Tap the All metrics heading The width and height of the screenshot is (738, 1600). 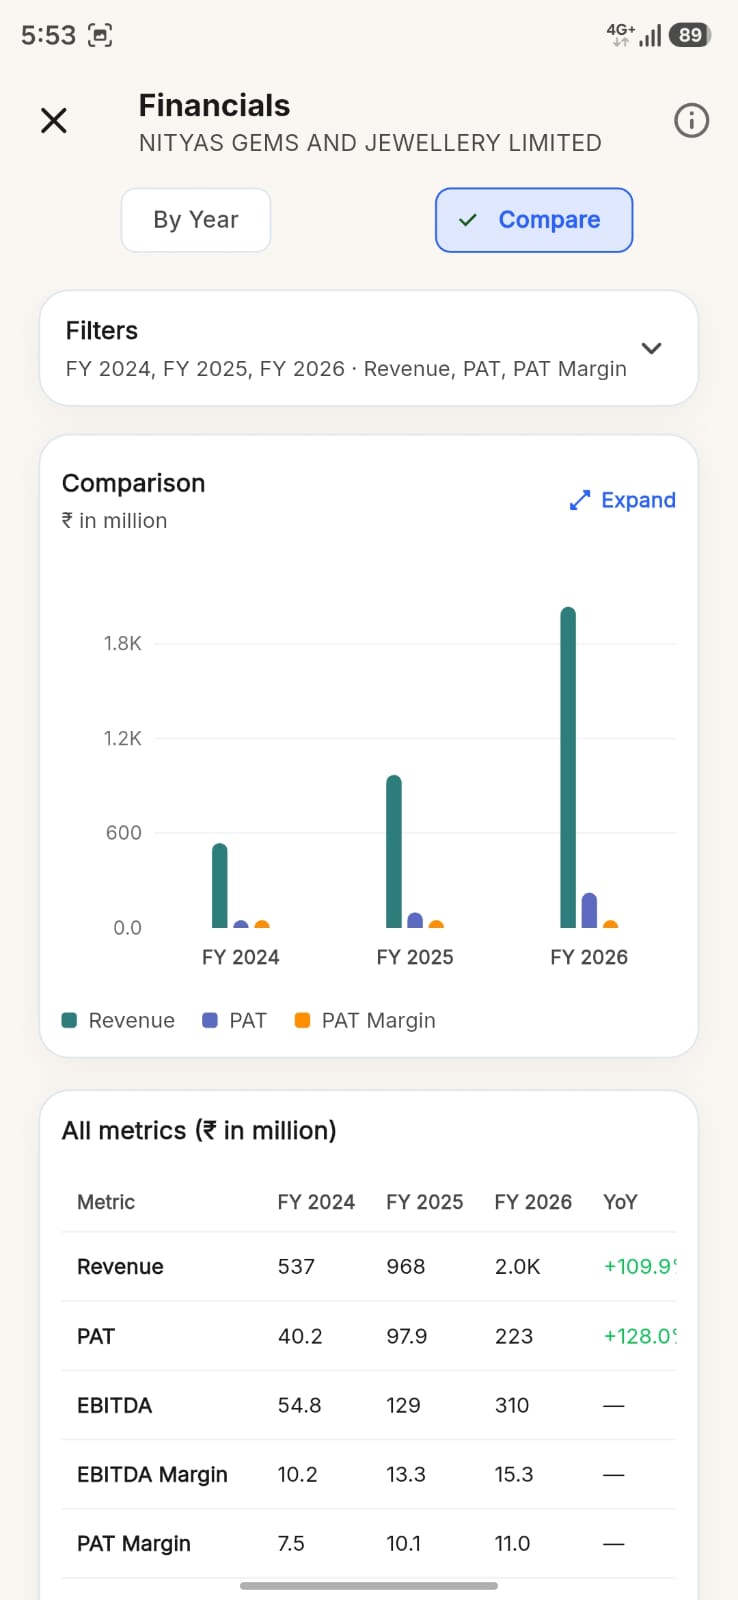point(199,1130)
